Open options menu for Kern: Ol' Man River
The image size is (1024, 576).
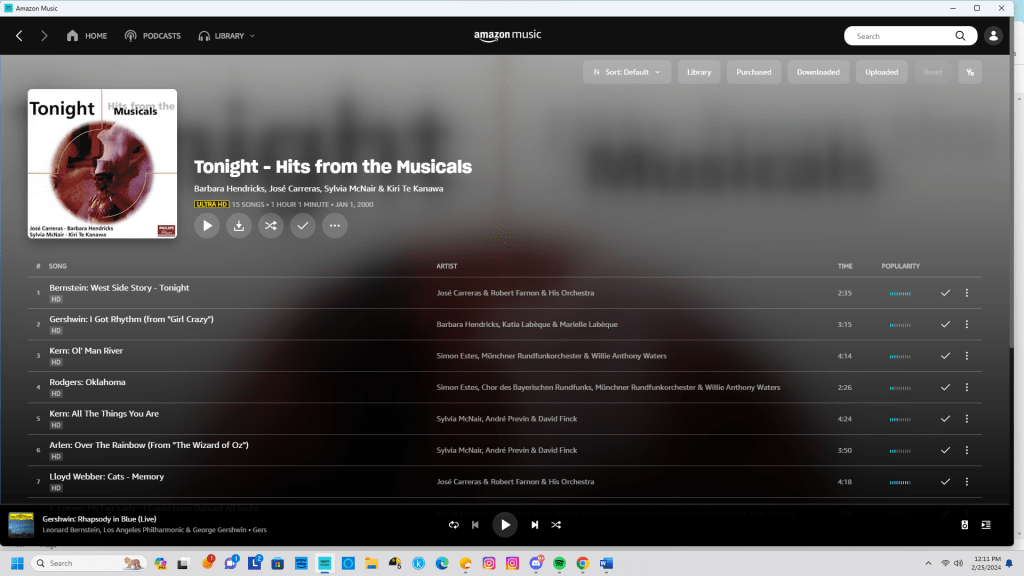coord(966,356)
